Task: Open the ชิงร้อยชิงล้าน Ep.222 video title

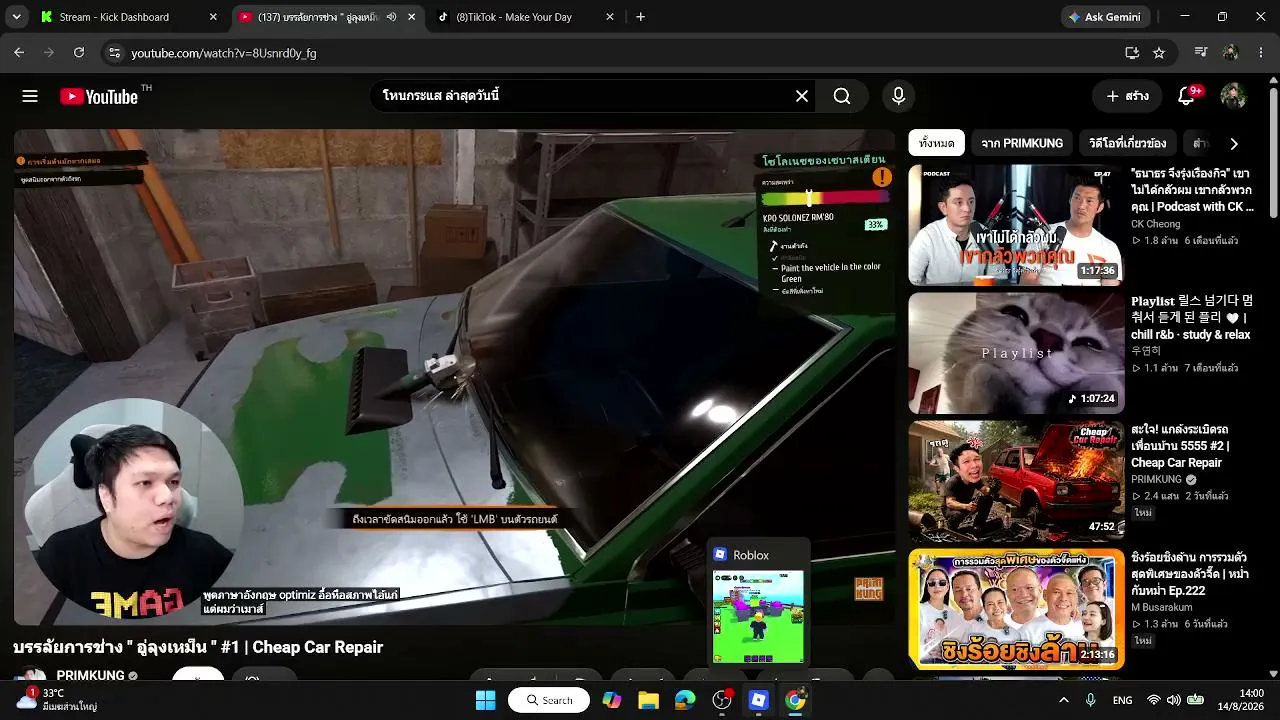Action: pyautogui.click(x=1191, y=574)
